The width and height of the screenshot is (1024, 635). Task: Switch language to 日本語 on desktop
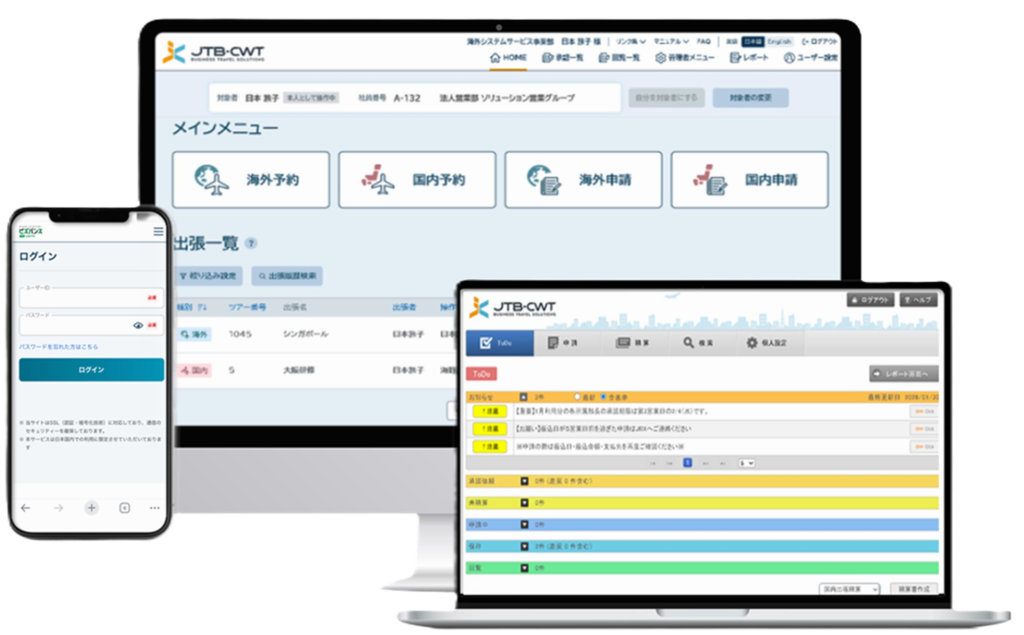pyautogui.click(x=752, y=41)
